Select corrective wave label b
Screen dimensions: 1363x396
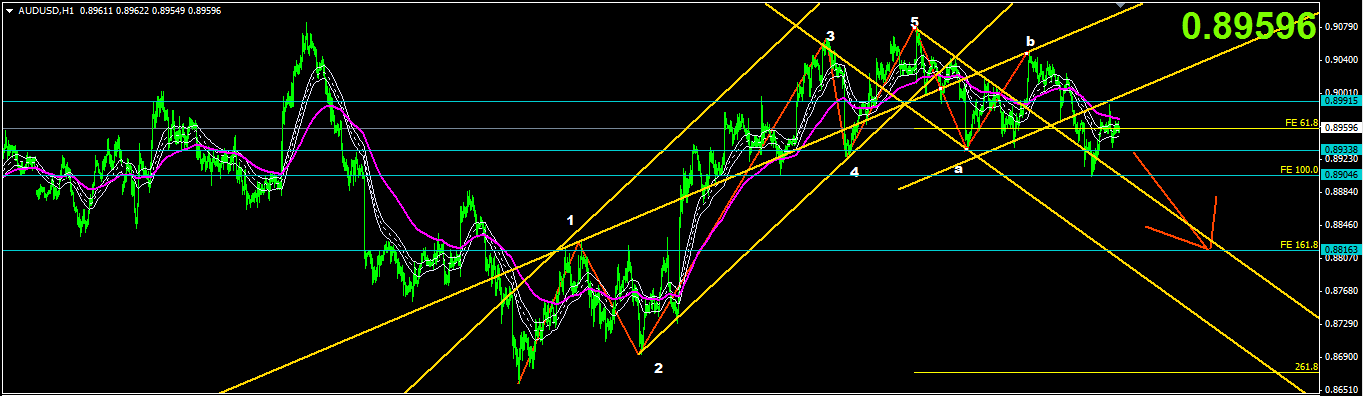coord(1030,41)
